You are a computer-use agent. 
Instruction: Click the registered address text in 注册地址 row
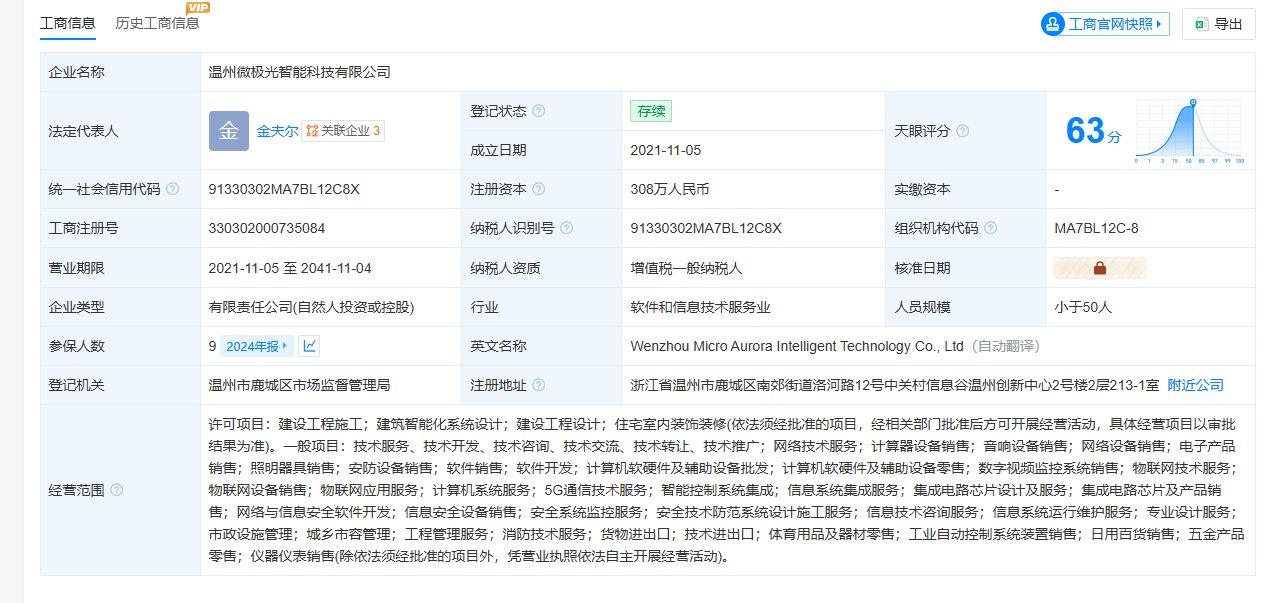tap(895, 385)
